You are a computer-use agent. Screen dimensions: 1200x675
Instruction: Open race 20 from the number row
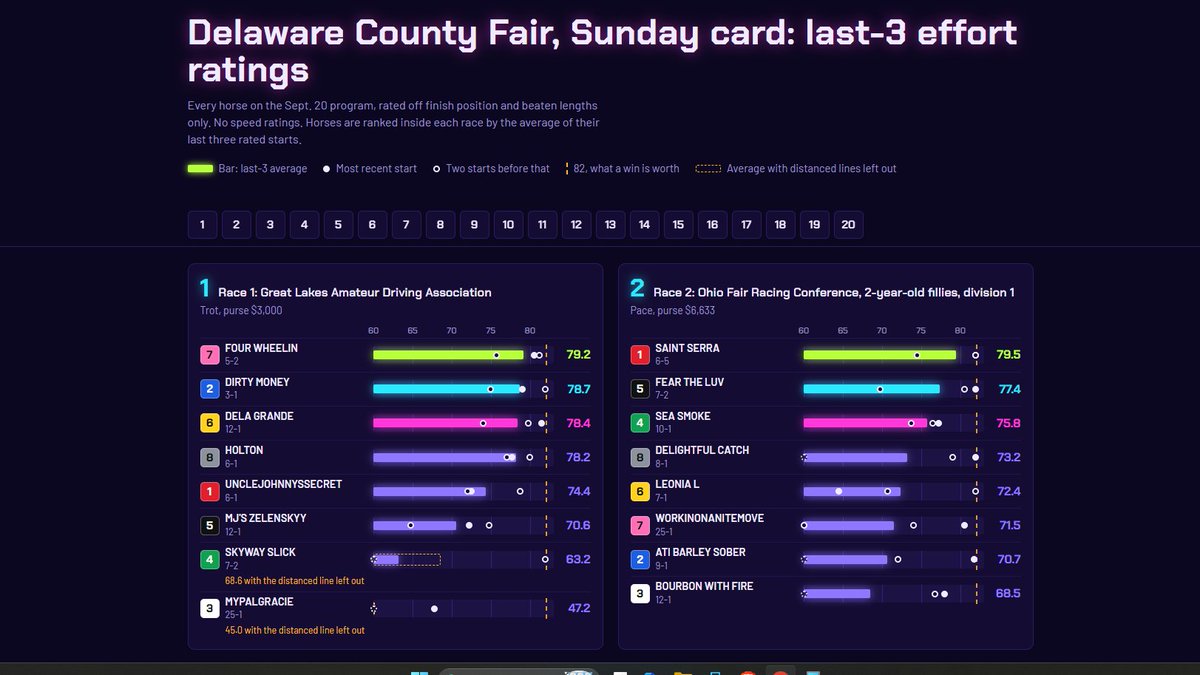point(848,225)
